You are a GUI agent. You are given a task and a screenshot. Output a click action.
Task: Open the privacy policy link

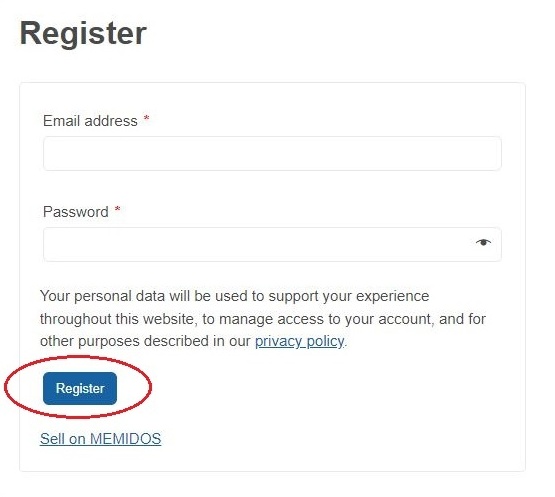[x=299, y=341]
